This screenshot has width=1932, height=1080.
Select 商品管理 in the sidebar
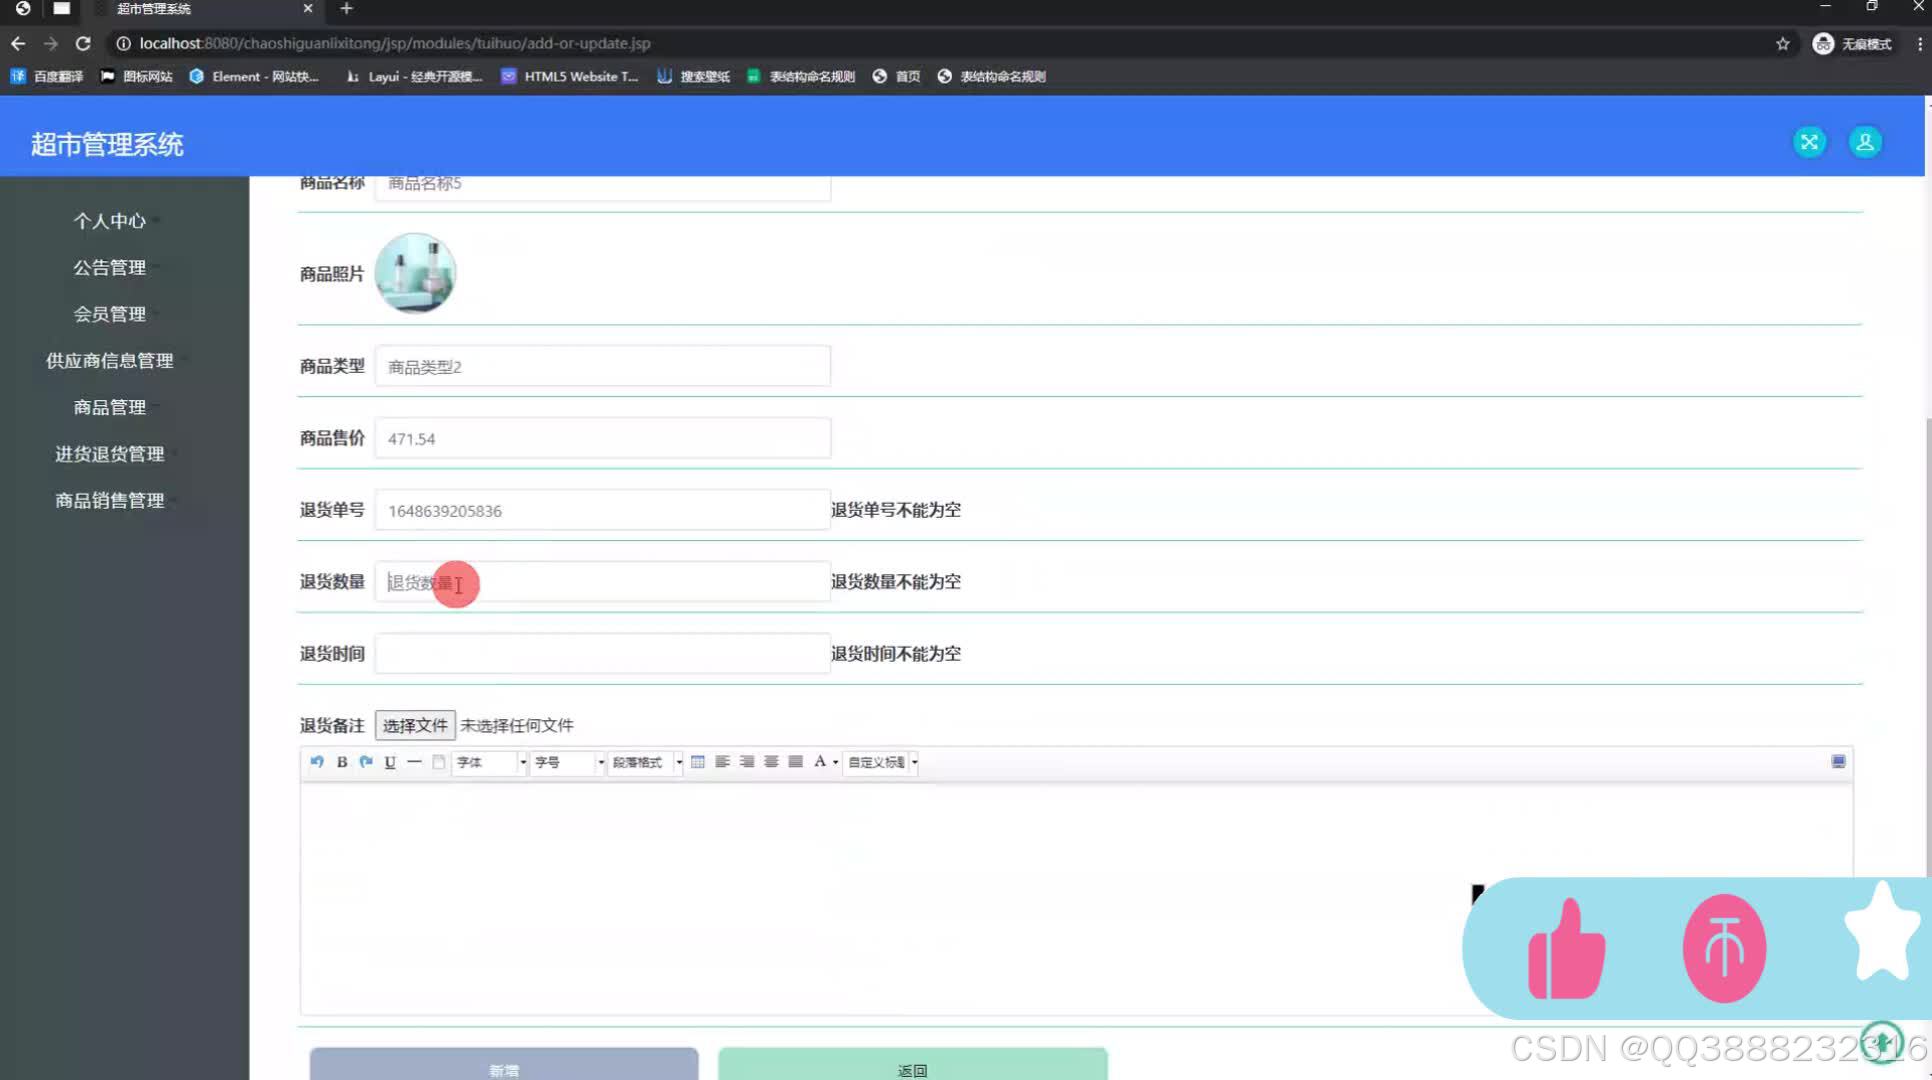(x=108, y=407)
